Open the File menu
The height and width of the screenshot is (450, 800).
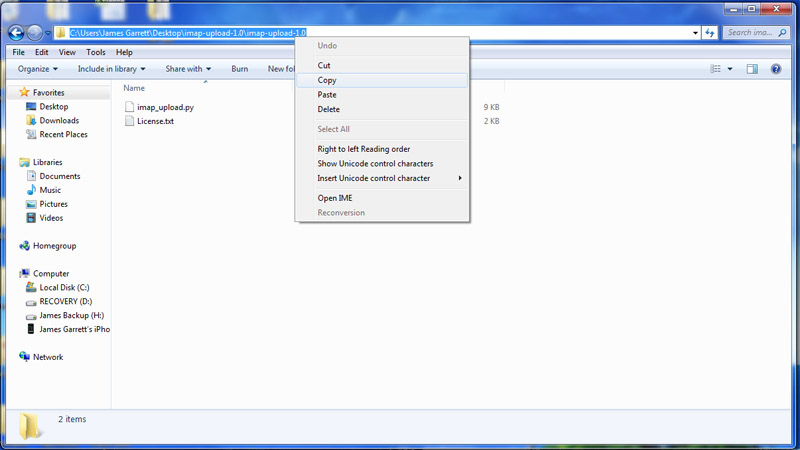point(18,52)
